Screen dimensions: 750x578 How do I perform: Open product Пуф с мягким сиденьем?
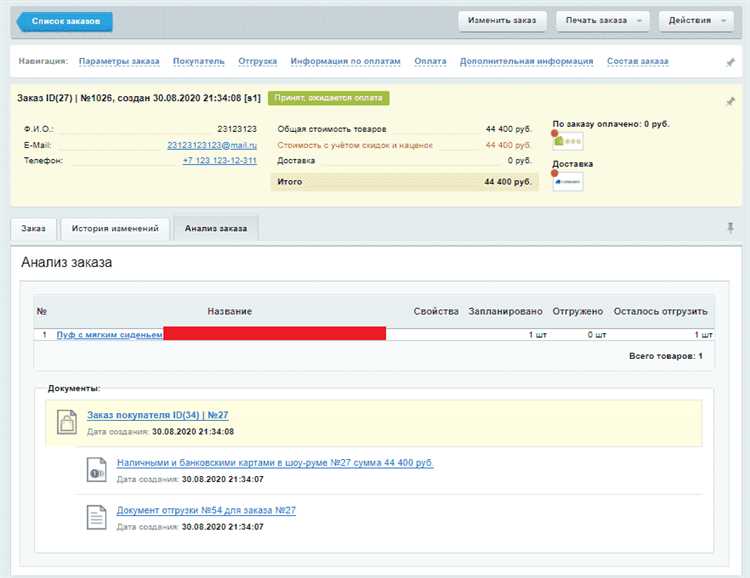(x=110, y=335)
